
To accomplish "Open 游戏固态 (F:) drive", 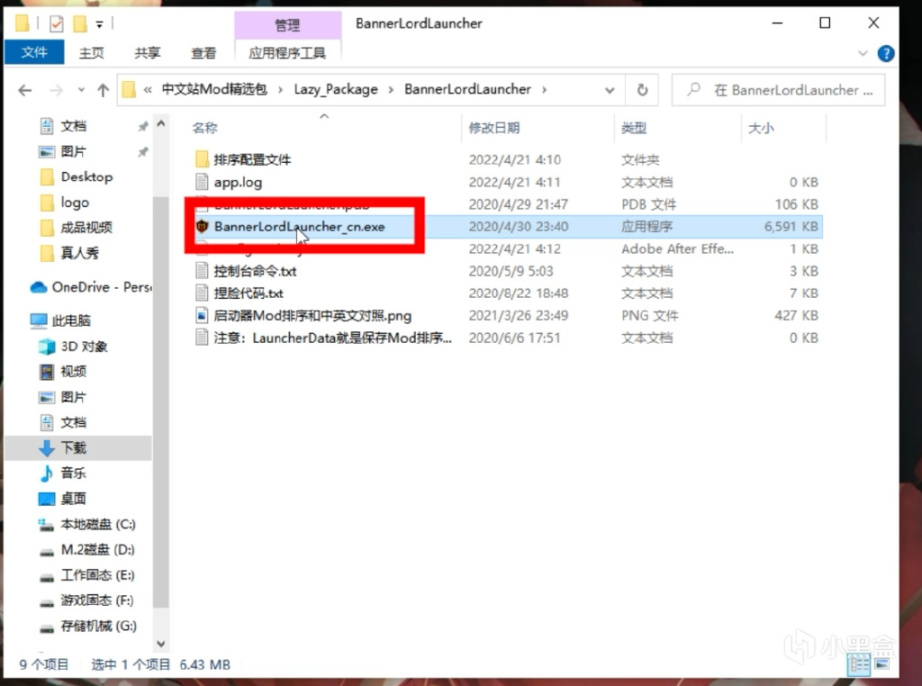I will [97, 600].
